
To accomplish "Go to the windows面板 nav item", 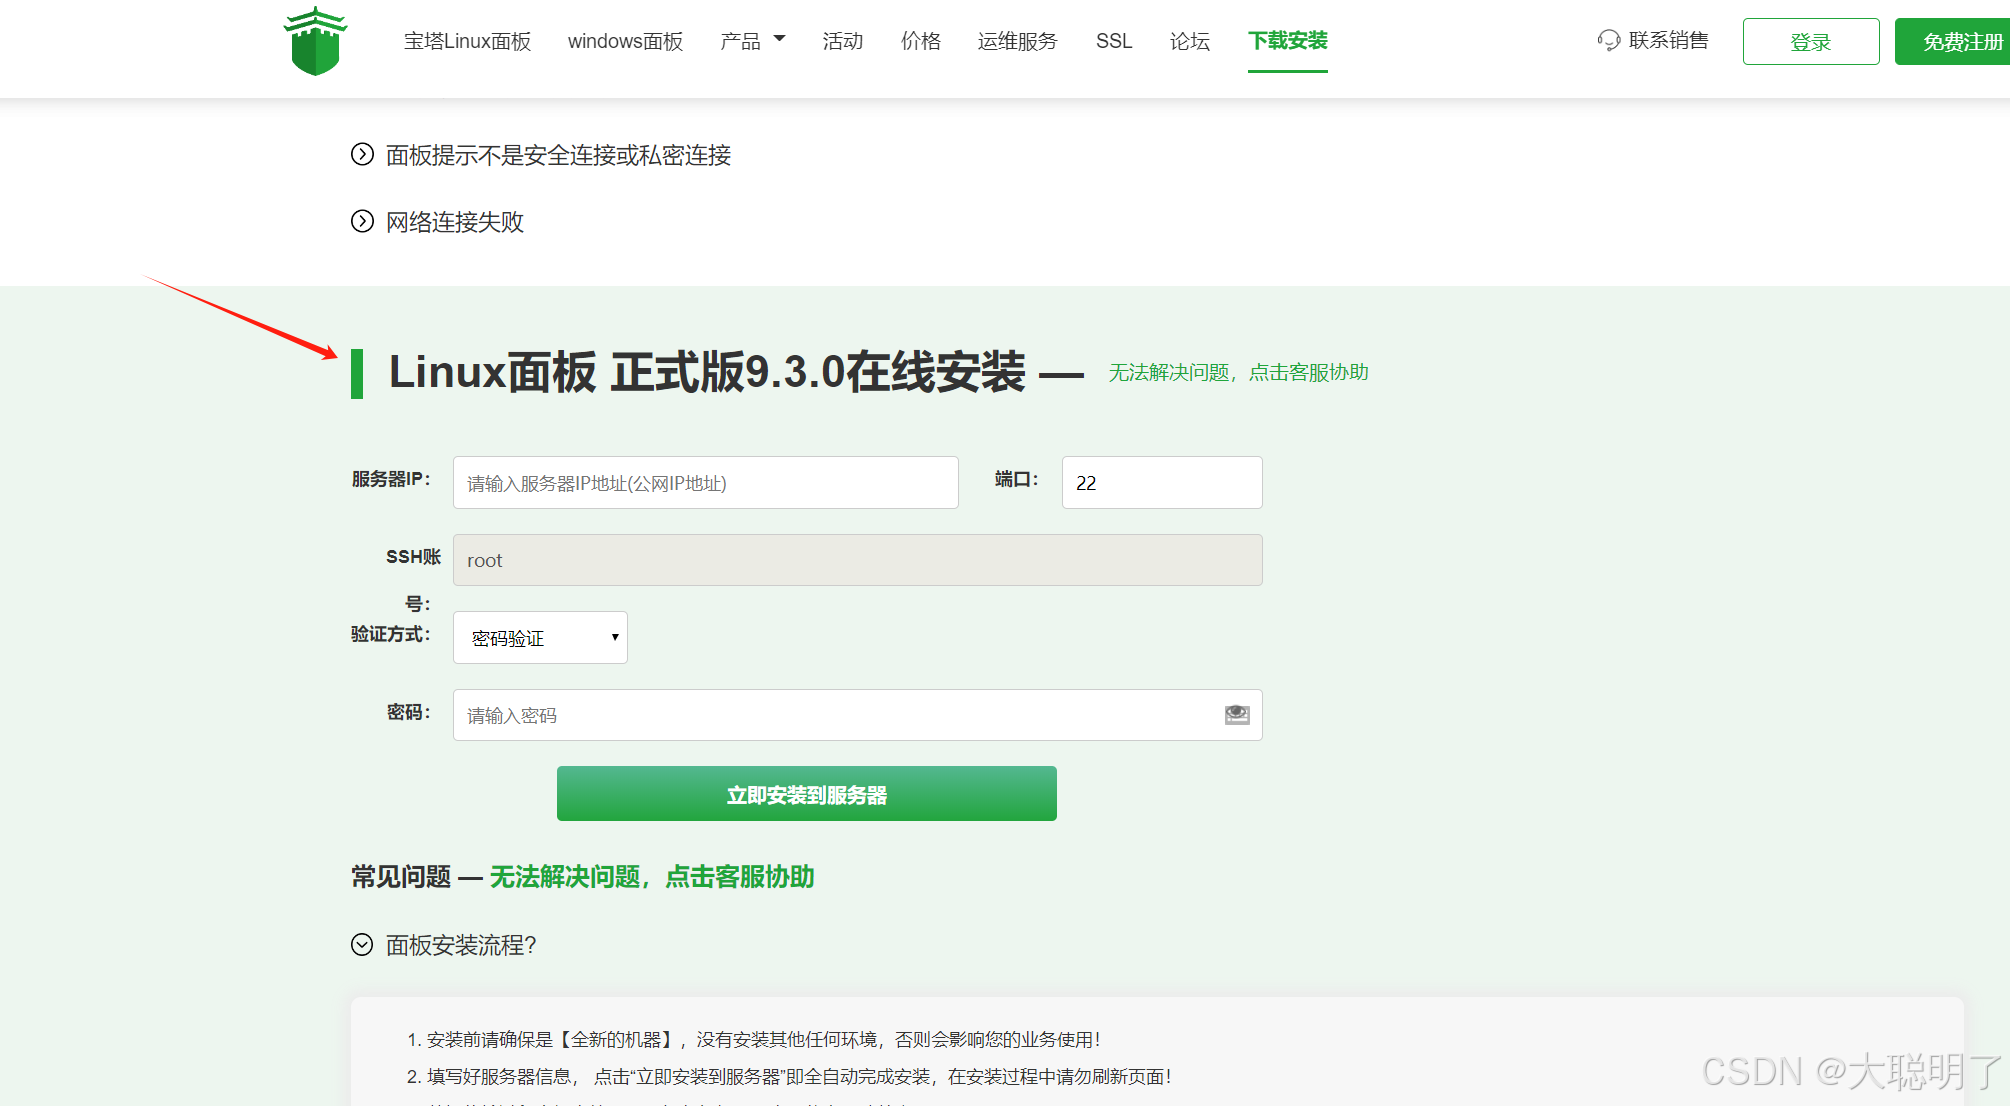I will (625, 41).
